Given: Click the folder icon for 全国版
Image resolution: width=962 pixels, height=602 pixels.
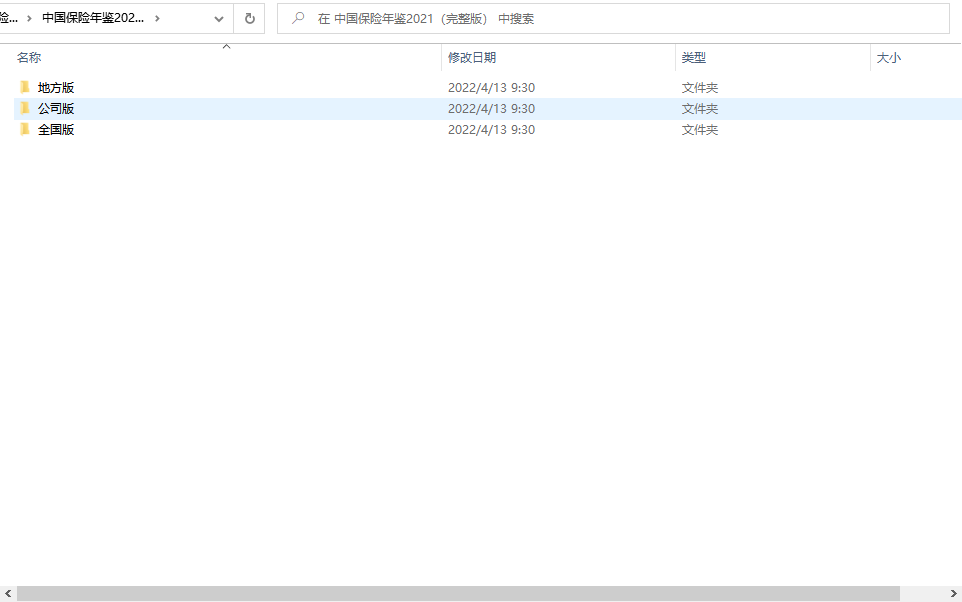Looking at the screenshot, I should coord(25,129).
